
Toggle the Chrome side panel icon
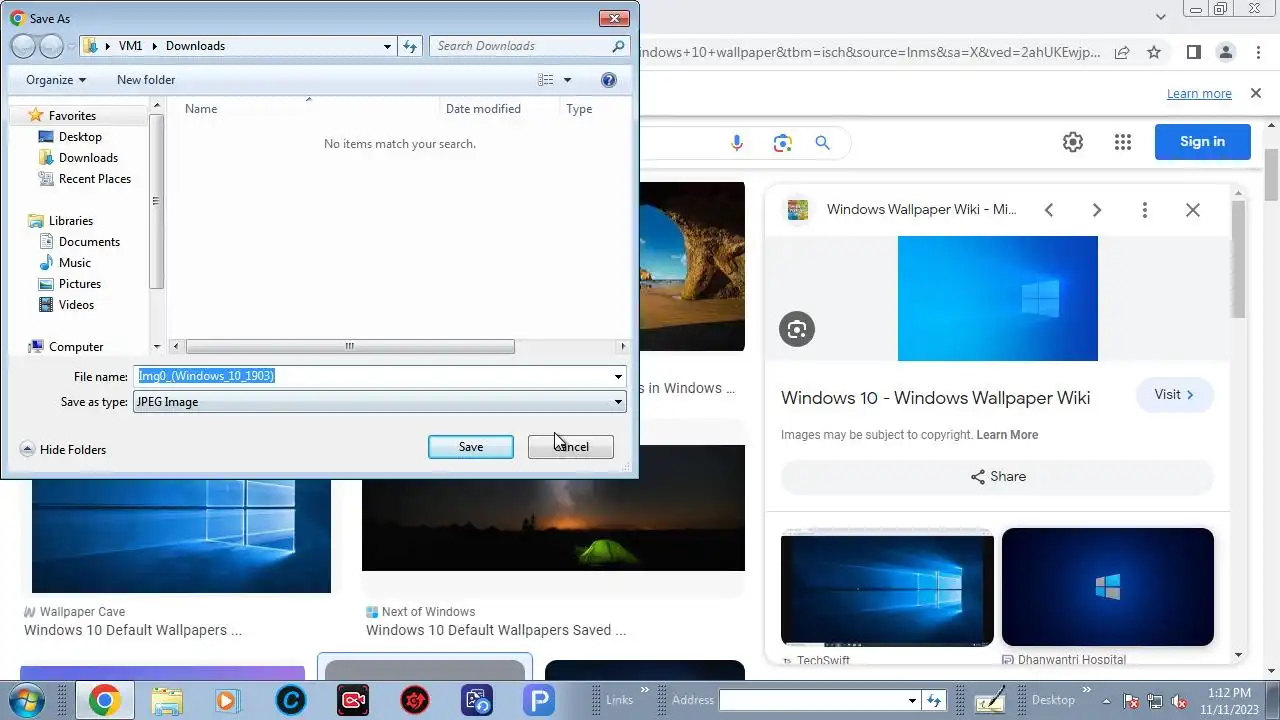pos(1194,52)
